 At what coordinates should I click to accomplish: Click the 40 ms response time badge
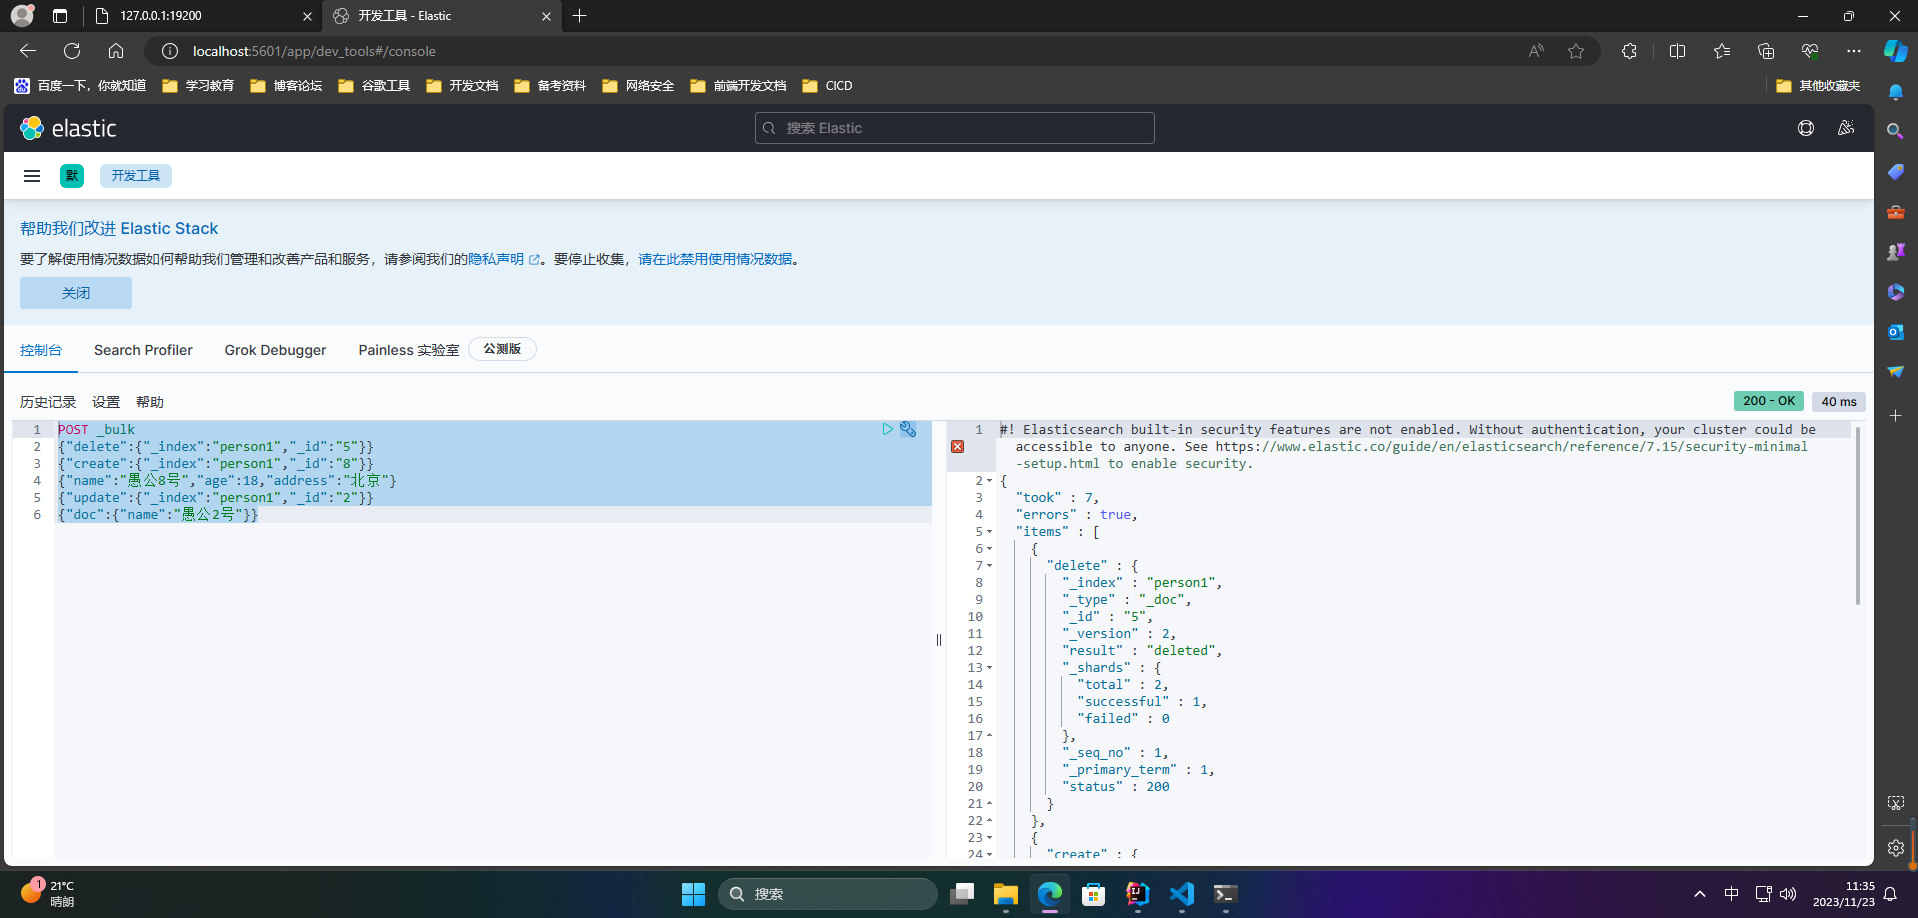[1838, 401]
